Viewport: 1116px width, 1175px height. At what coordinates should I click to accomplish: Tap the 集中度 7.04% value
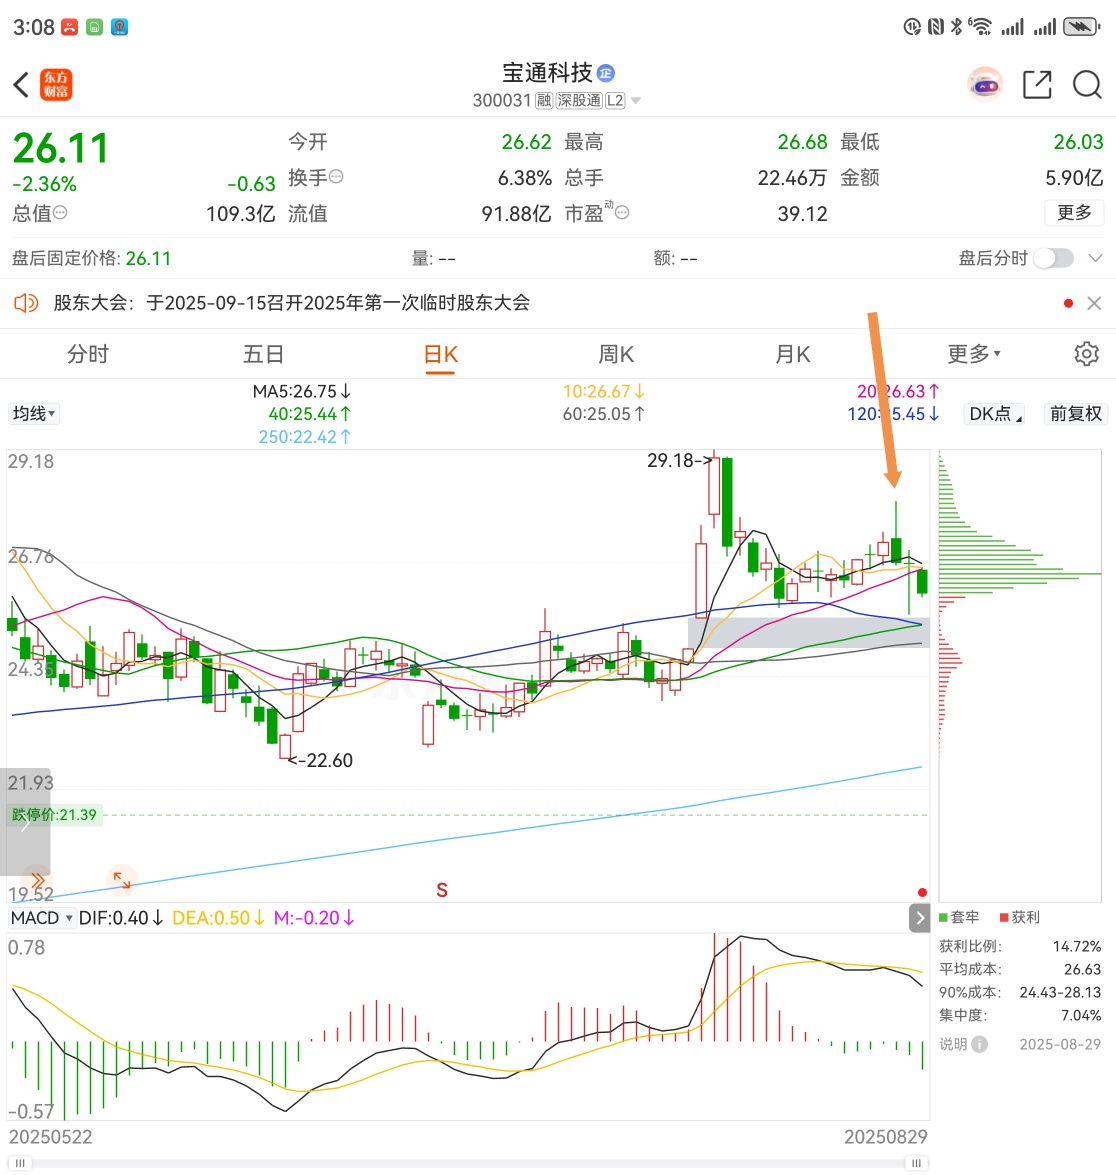tap(1081, 1015)
